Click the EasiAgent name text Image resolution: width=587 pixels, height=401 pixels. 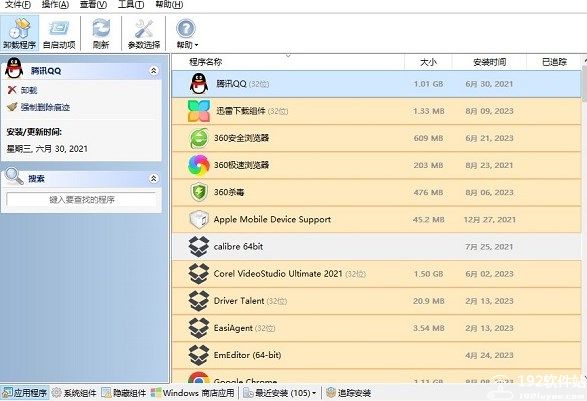click(x=233, y=328)
